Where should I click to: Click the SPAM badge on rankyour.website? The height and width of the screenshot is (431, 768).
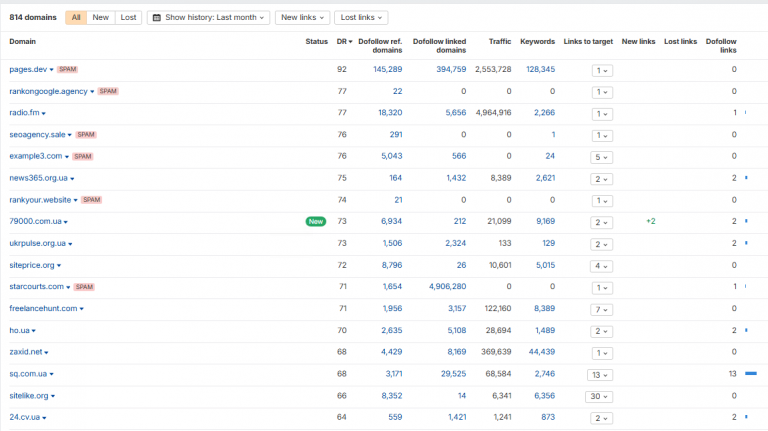pos(91,200)
